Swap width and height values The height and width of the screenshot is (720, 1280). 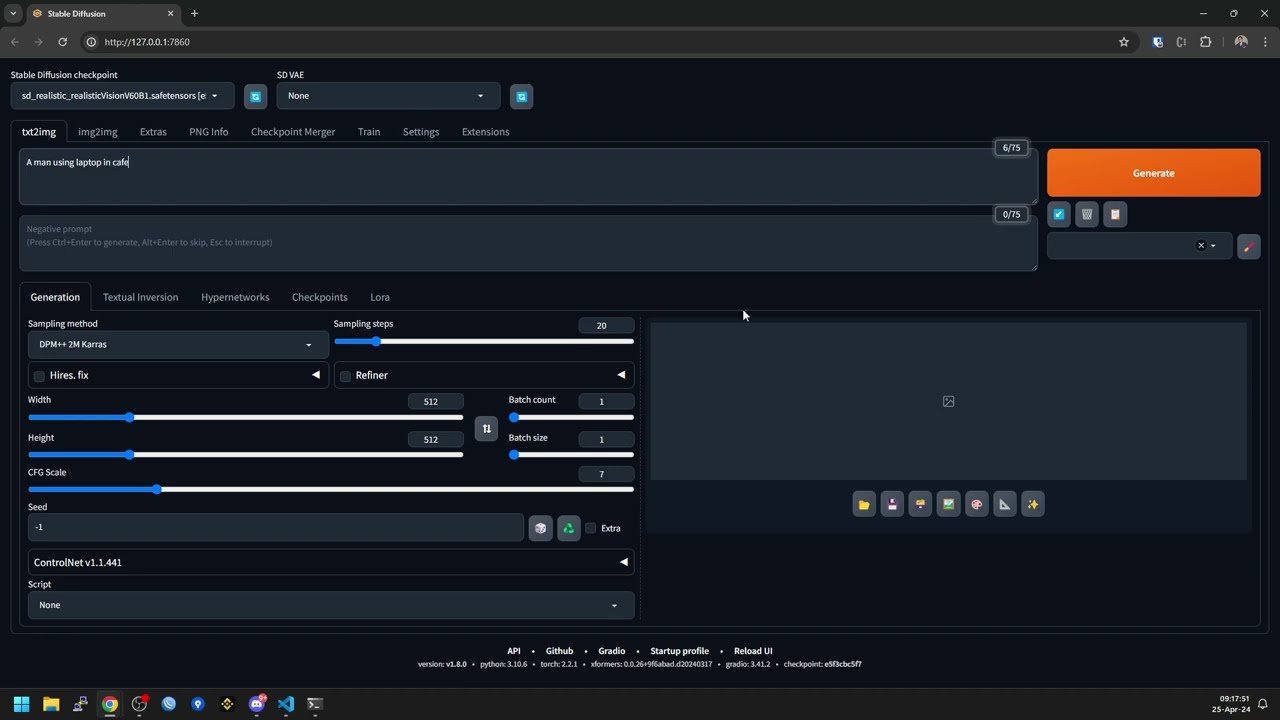tap(486, 429)
